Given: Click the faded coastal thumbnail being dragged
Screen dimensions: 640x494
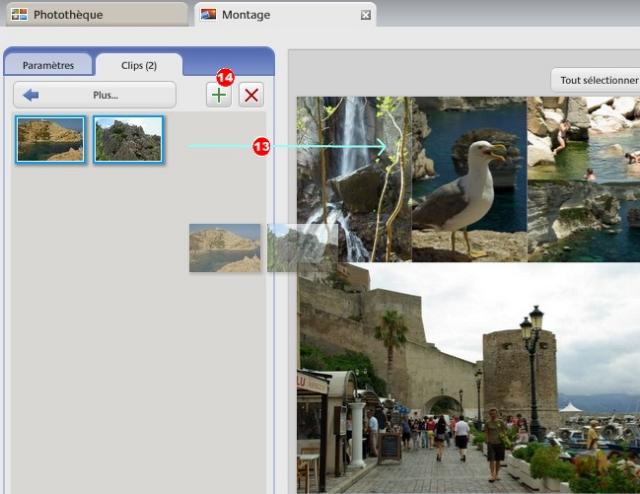Looking at the screenshot, I should tap(224, 247).
